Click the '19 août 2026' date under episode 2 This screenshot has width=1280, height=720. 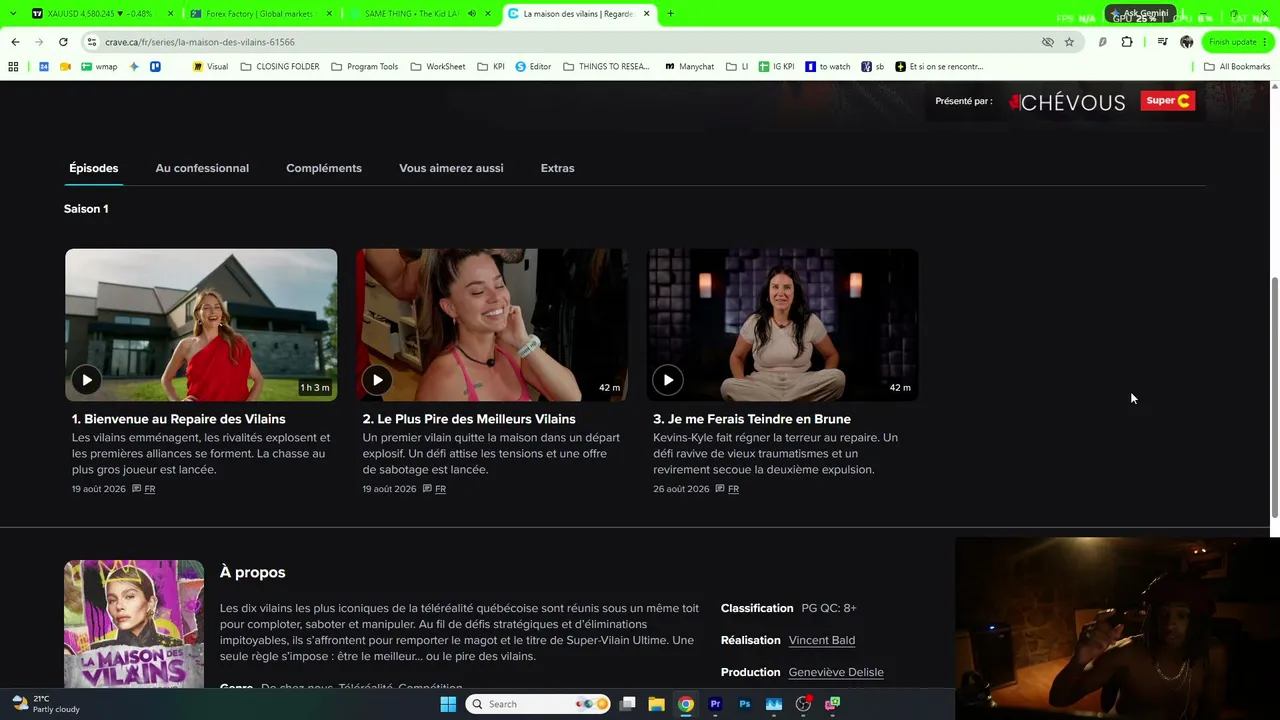389,489
